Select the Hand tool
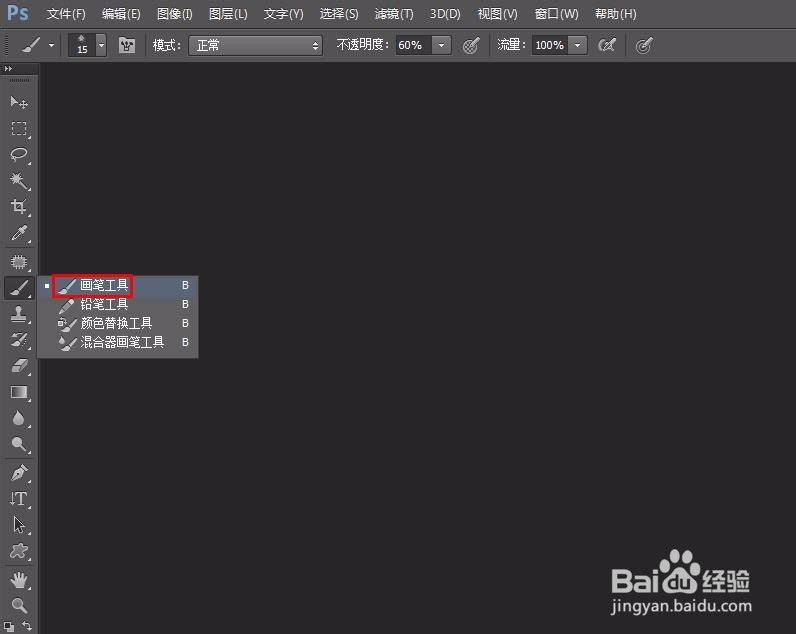The image size is (796, 634). (19, 580)
